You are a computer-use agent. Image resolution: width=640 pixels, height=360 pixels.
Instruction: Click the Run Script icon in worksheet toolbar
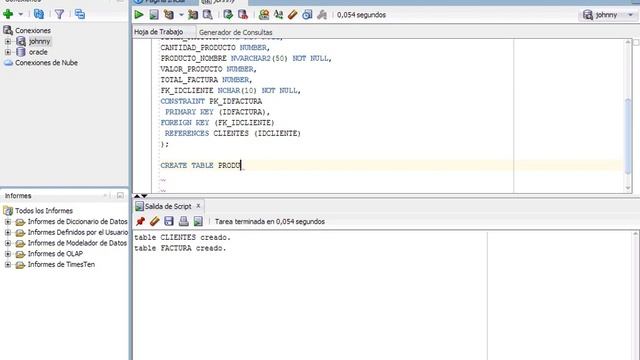(x=154, y=15)
